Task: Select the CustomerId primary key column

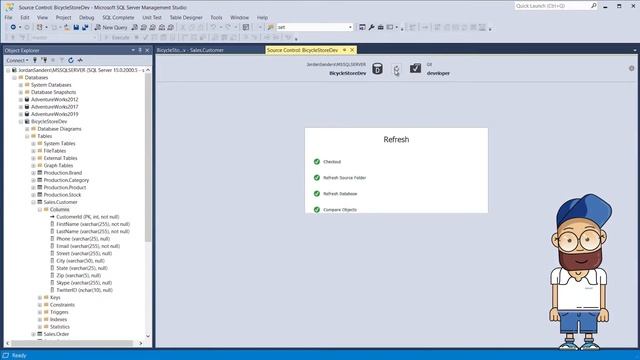Action: coord(87,217)
